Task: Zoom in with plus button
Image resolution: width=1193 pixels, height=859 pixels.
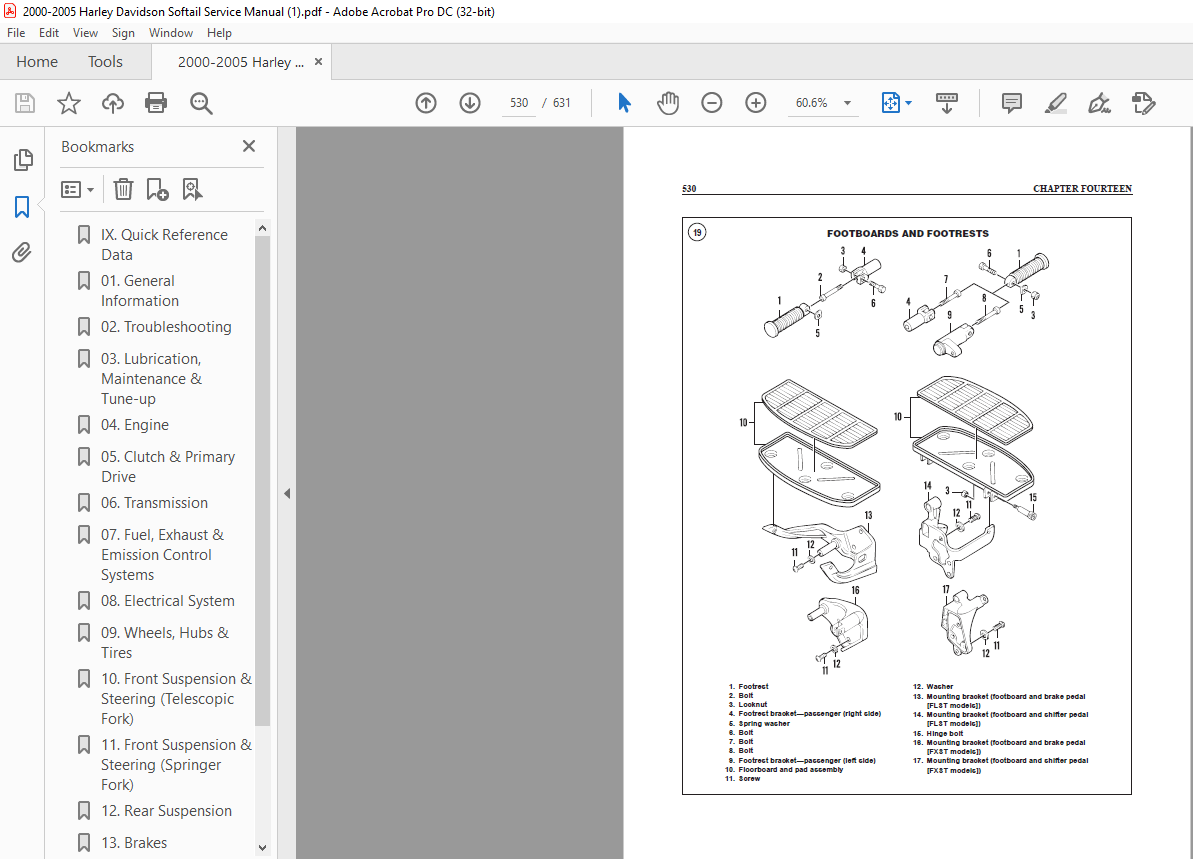Action: (756, 103)
